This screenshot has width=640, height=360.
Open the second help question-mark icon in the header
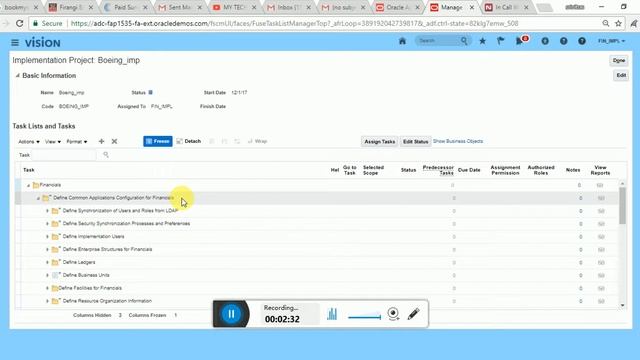582,41
